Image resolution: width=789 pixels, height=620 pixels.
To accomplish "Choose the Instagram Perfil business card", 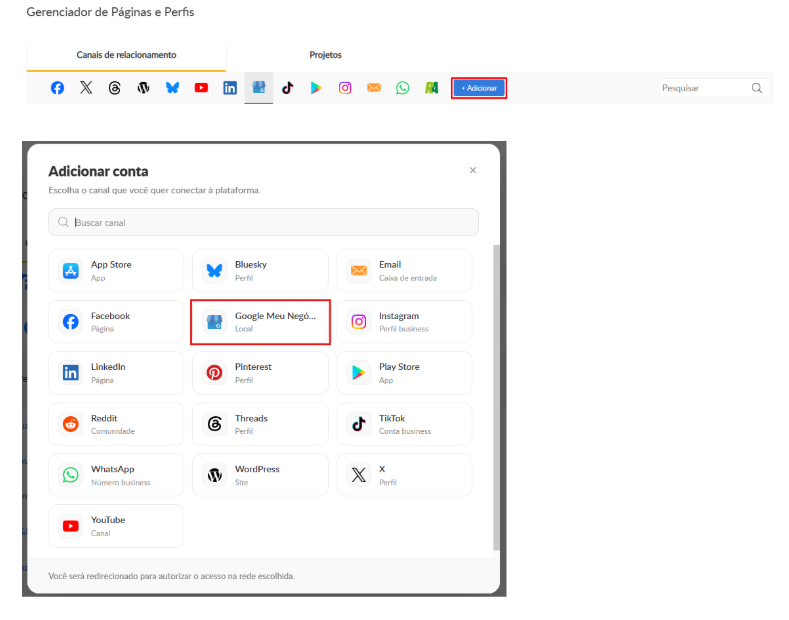I will [x=404, y=322].
